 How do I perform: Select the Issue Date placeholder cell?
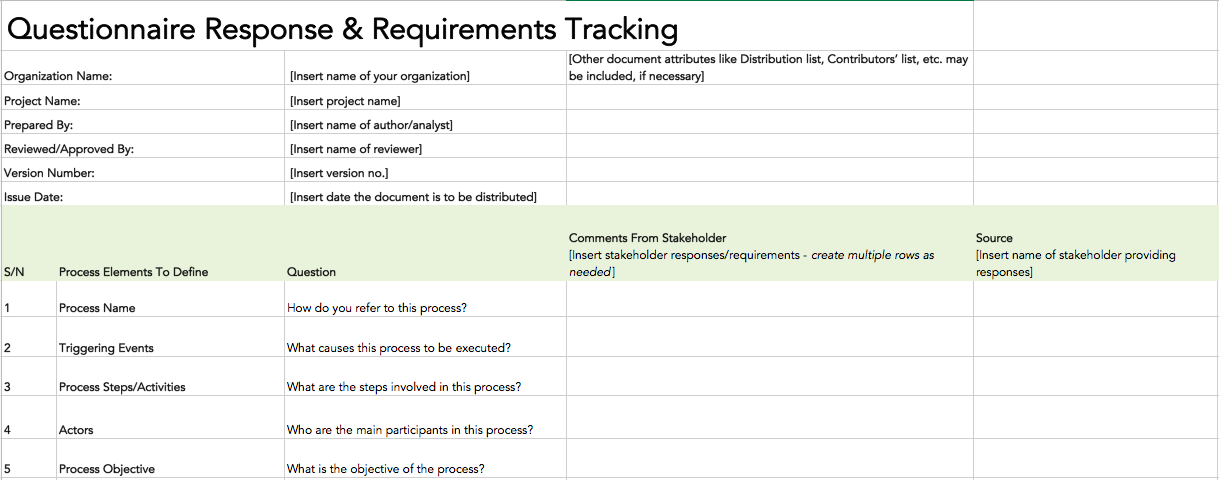tap(425, 196)
